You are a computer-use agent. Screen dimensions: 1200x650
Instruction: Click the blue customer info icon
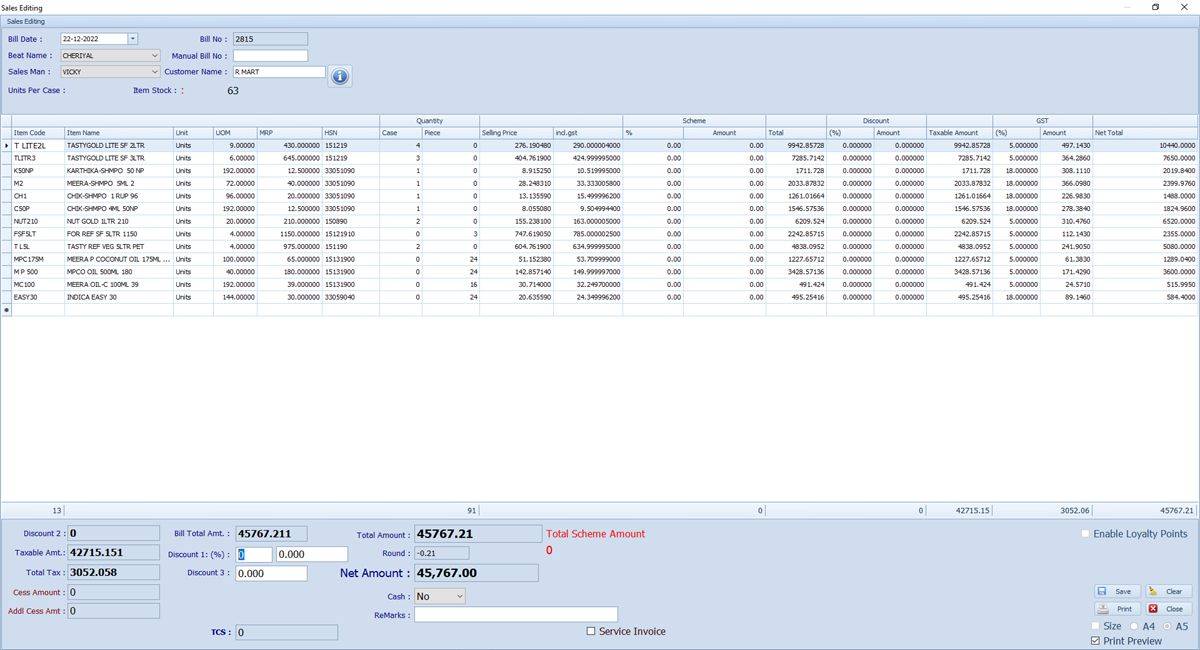340,76
